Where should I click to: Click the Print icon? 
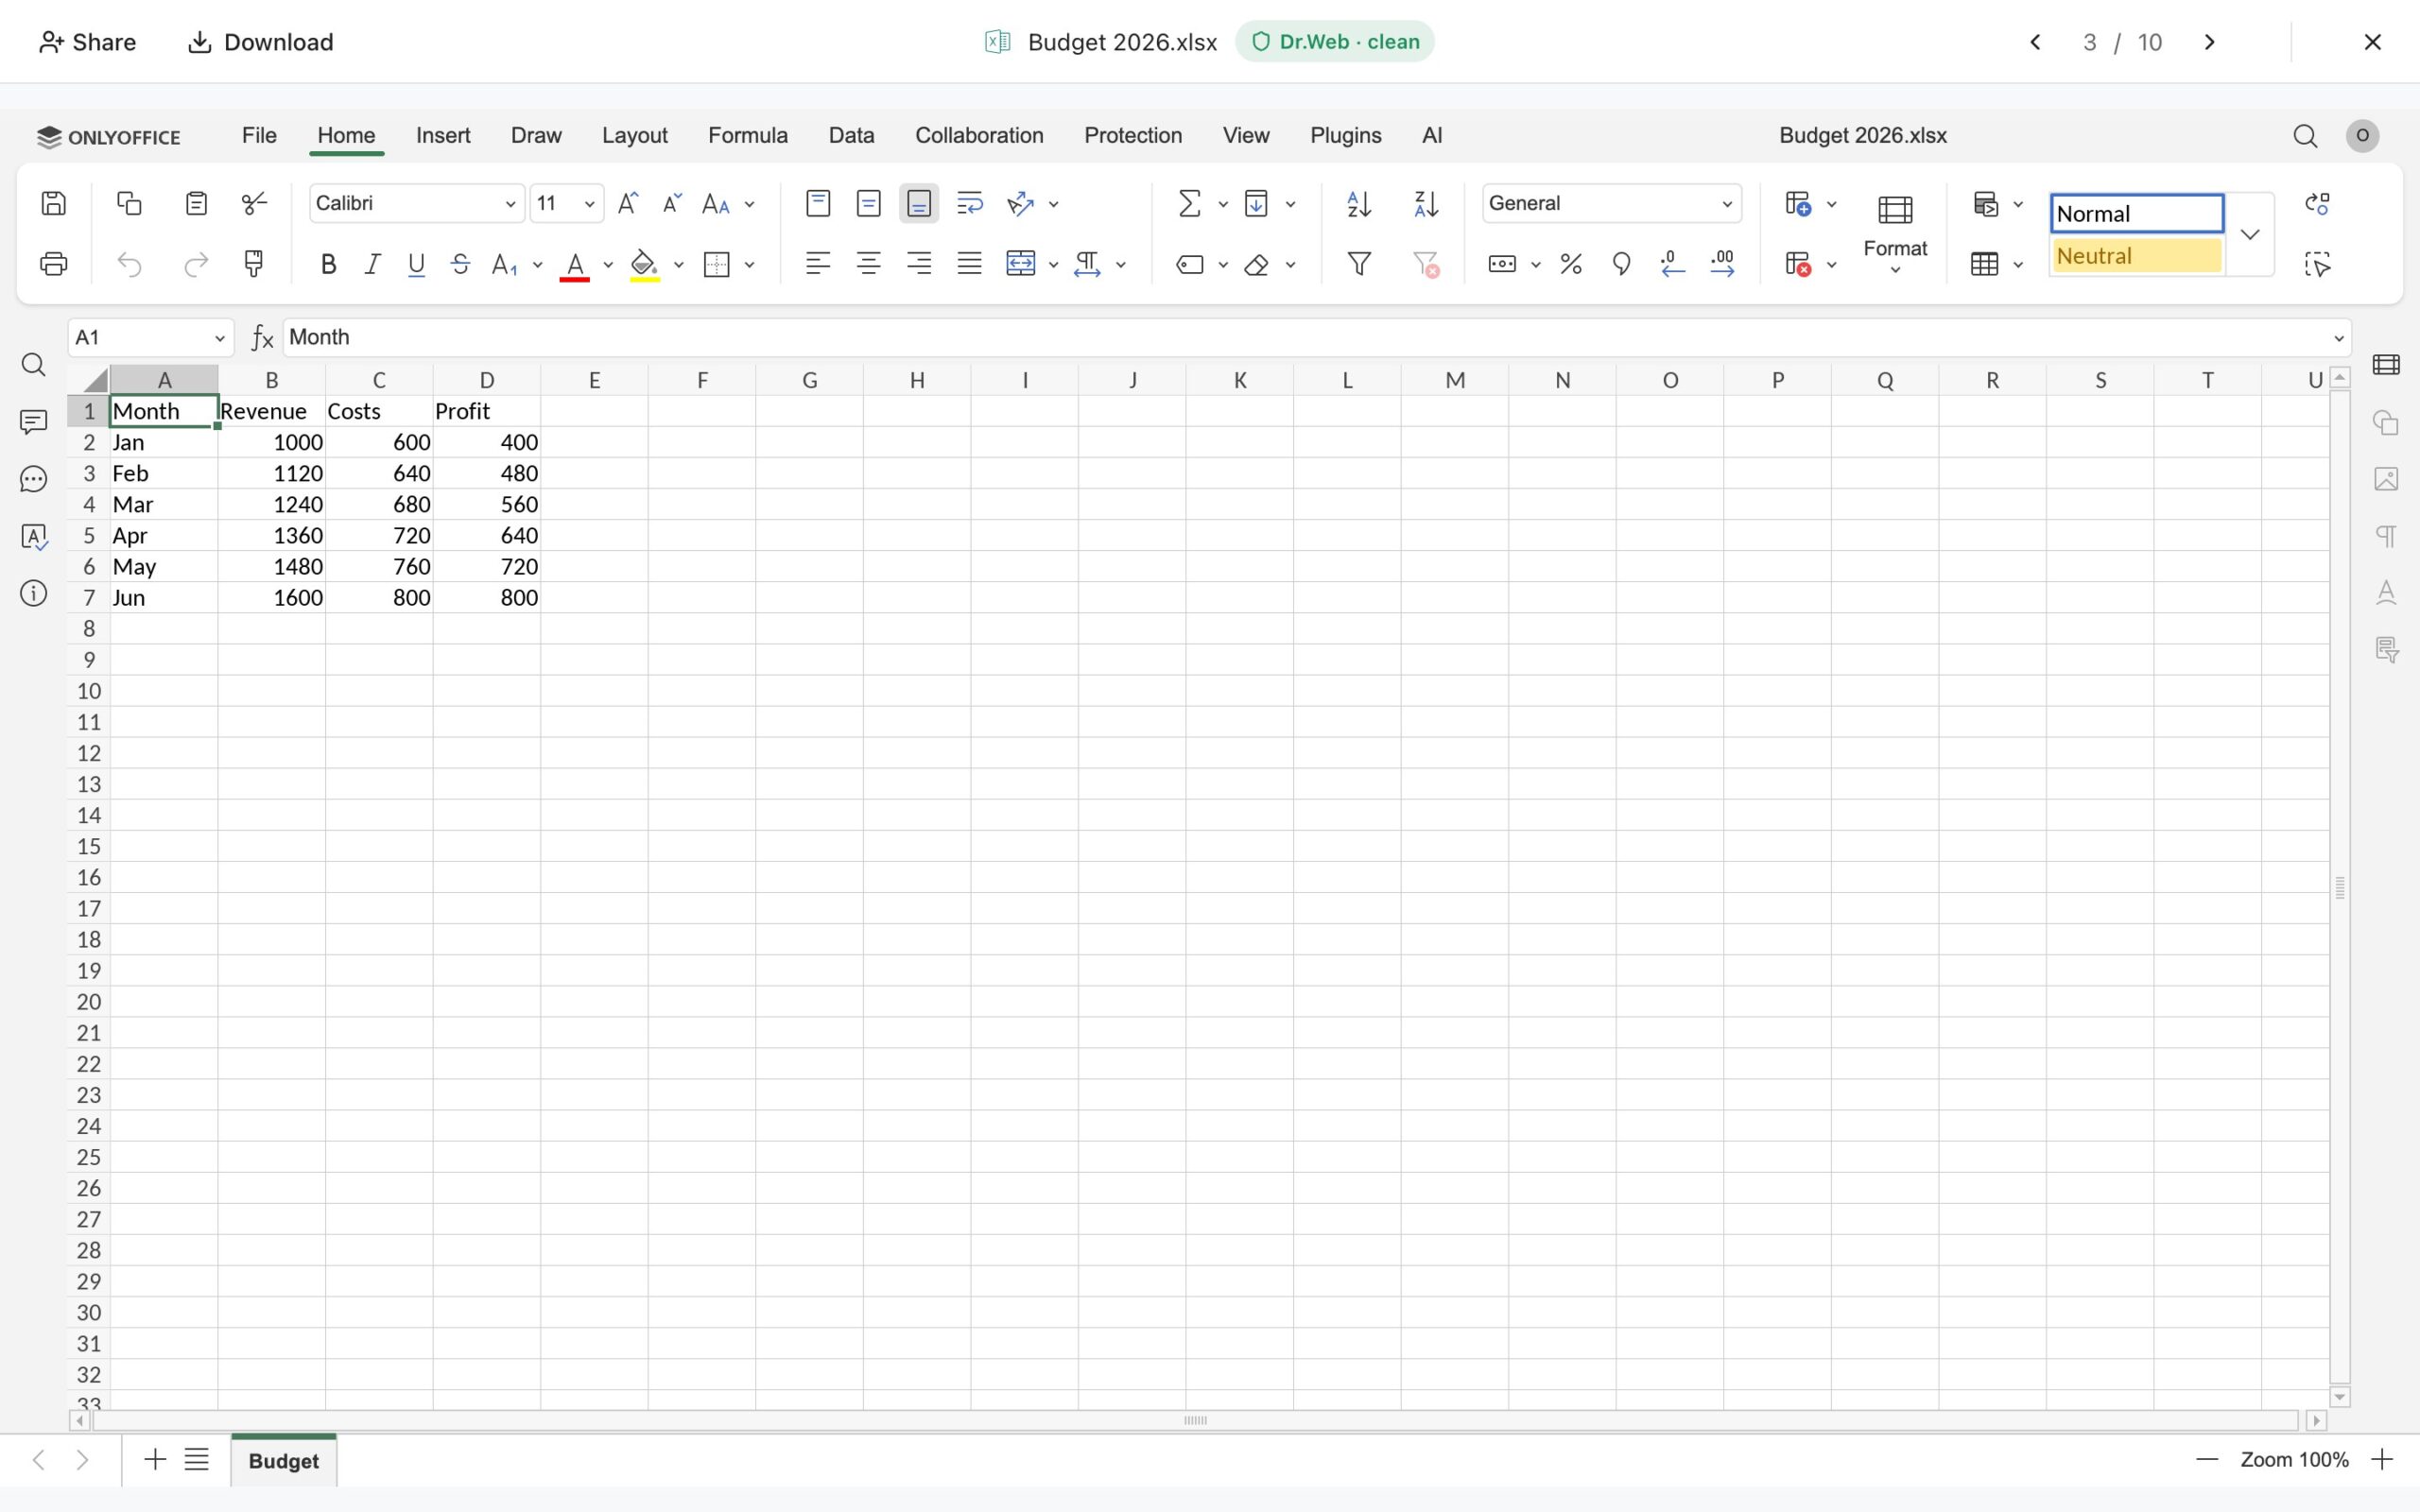(x=53, y=264)
